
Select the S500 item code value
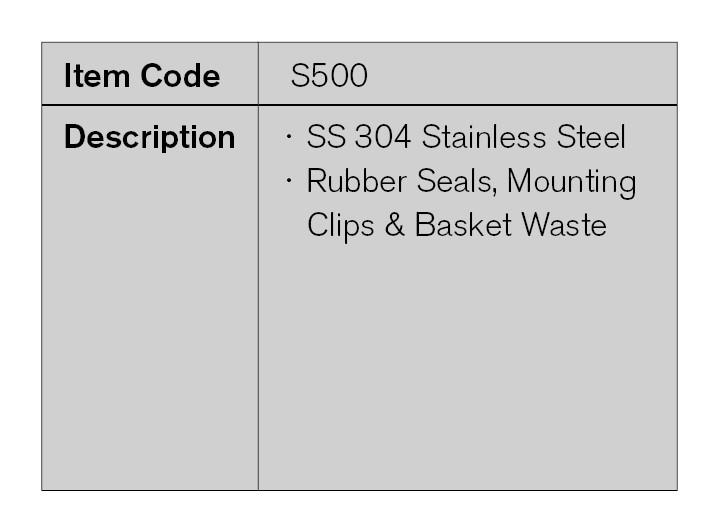point(329,76)
